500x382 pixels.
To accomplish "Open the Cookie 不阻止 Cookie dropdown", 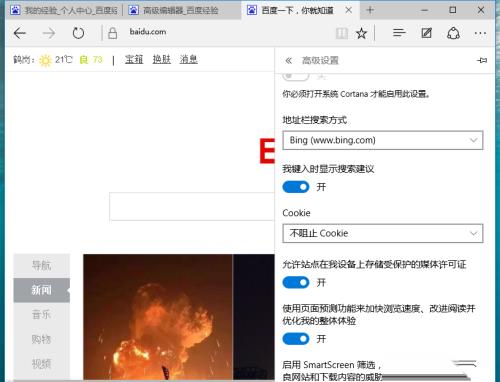I will (x=383, y=233).
